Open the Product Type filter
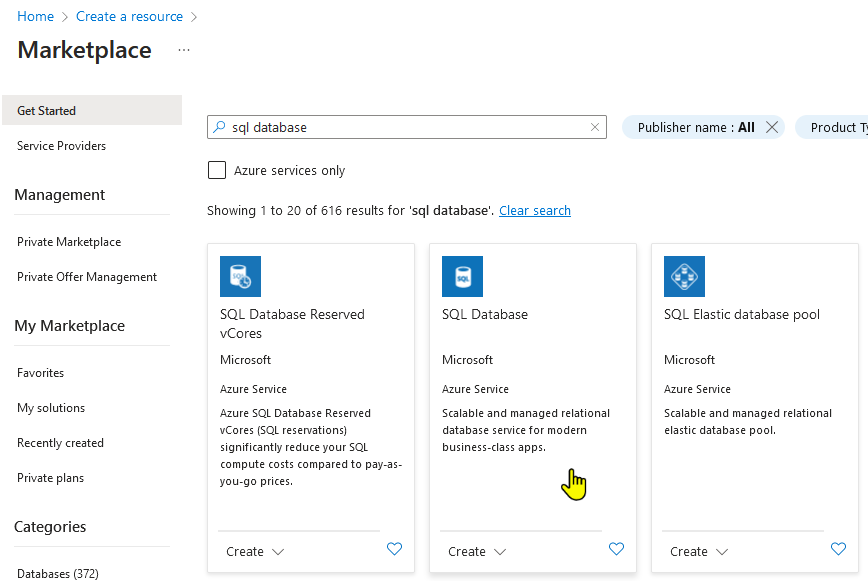Viewport: 868px width, 581px height. pos(836,127)
